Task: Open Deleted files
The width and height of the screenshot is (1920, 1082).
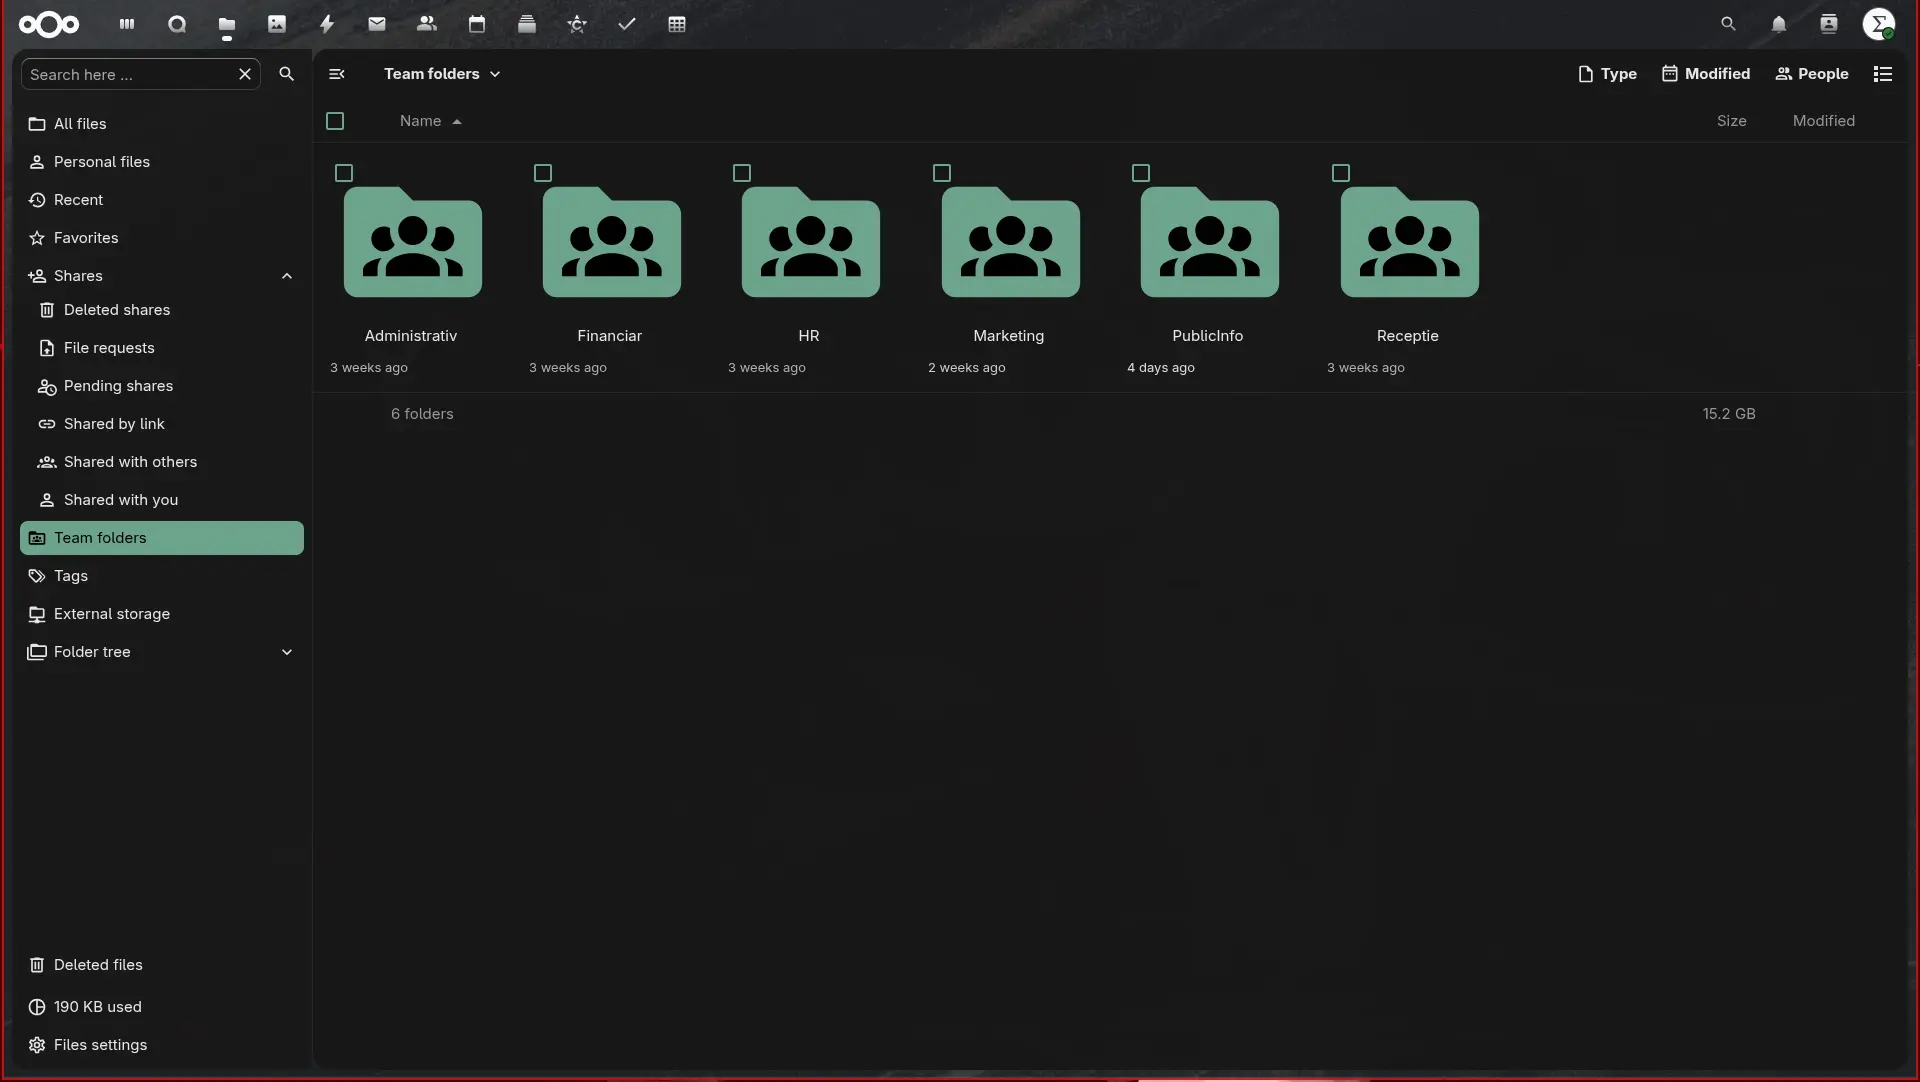Action: pyautogui.click(x=162, y=965)
